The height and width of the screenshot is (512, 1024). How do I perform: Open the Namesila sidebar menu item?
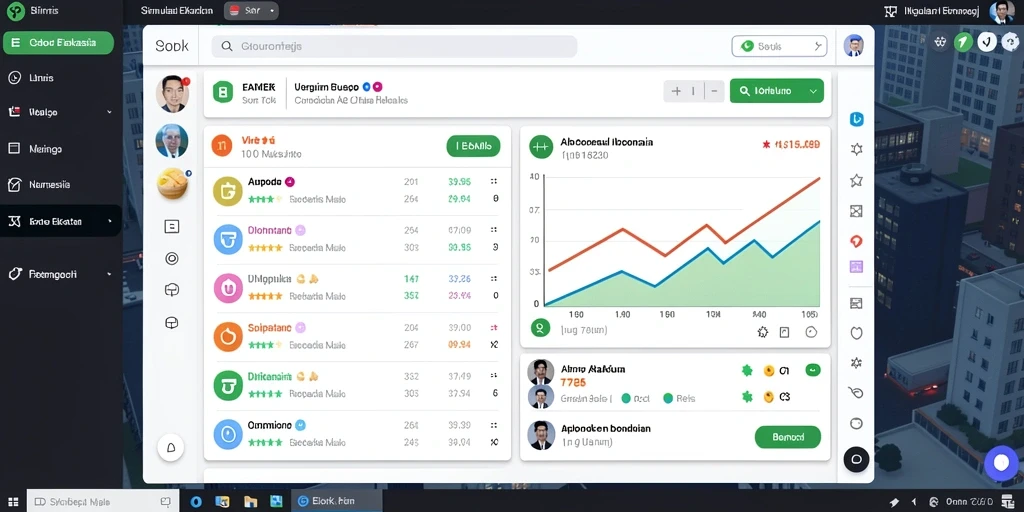coord(61,185)
